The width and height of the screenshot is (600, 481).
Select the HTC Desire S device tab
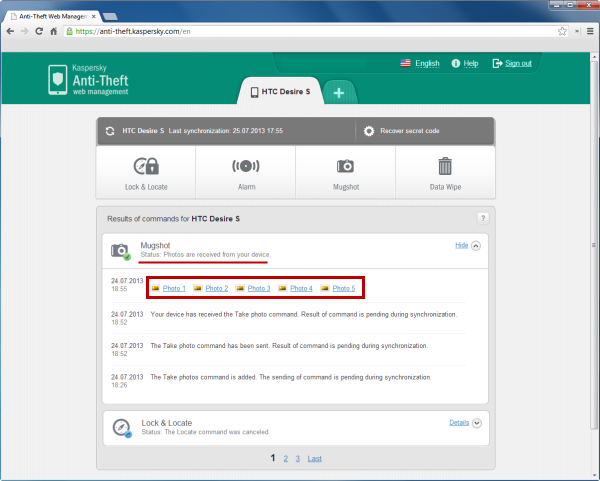tap(280, 91)
